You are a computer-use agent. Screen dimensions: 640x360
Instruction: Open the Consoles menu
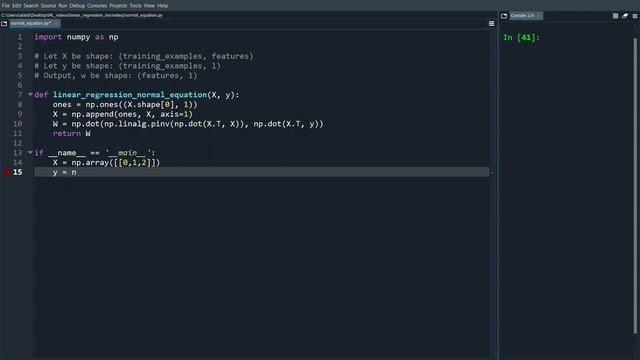tap(97, 6)
